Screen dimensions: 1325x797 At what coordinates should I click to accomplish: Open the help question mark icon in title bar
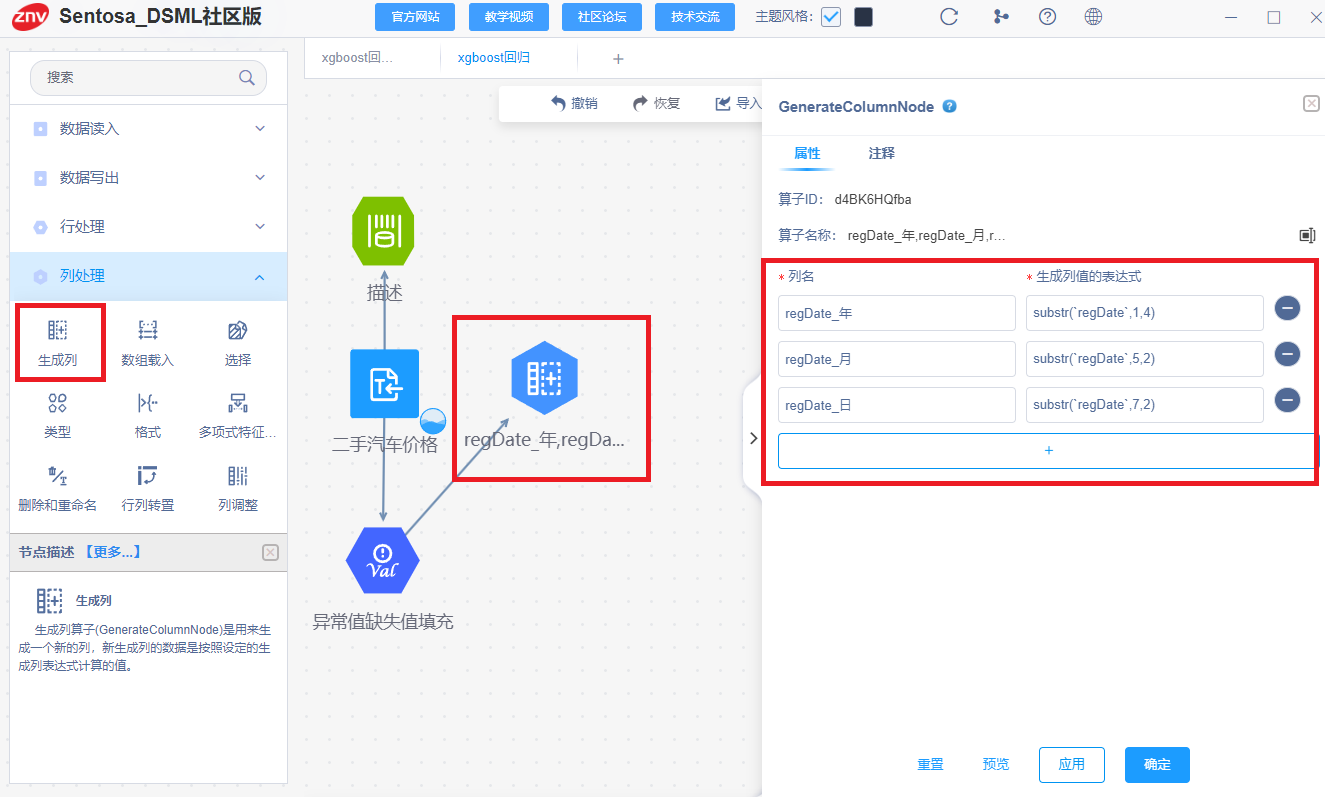1047,17
